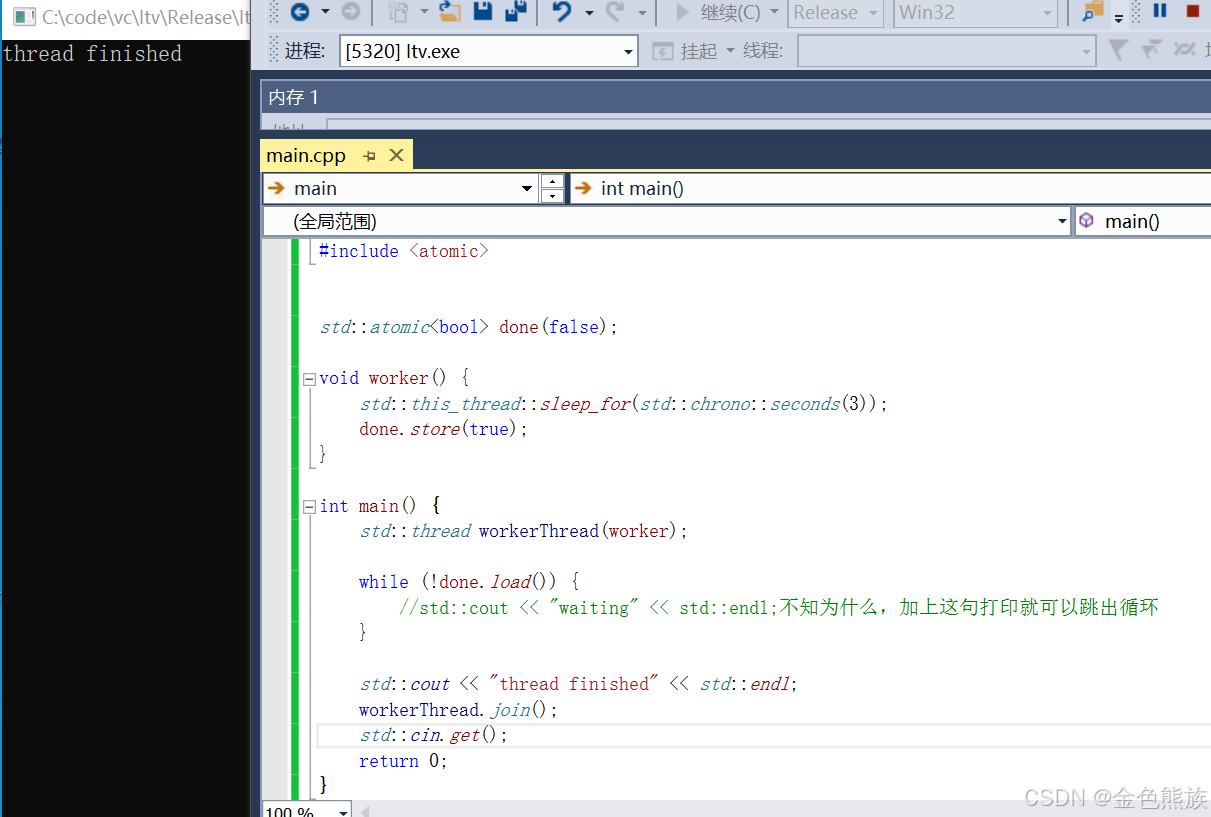Click the std::thread workerThread(worker) line
The height and width of the screenshot is (817, 1211).
pyautogui.click(x=524, y=531)
